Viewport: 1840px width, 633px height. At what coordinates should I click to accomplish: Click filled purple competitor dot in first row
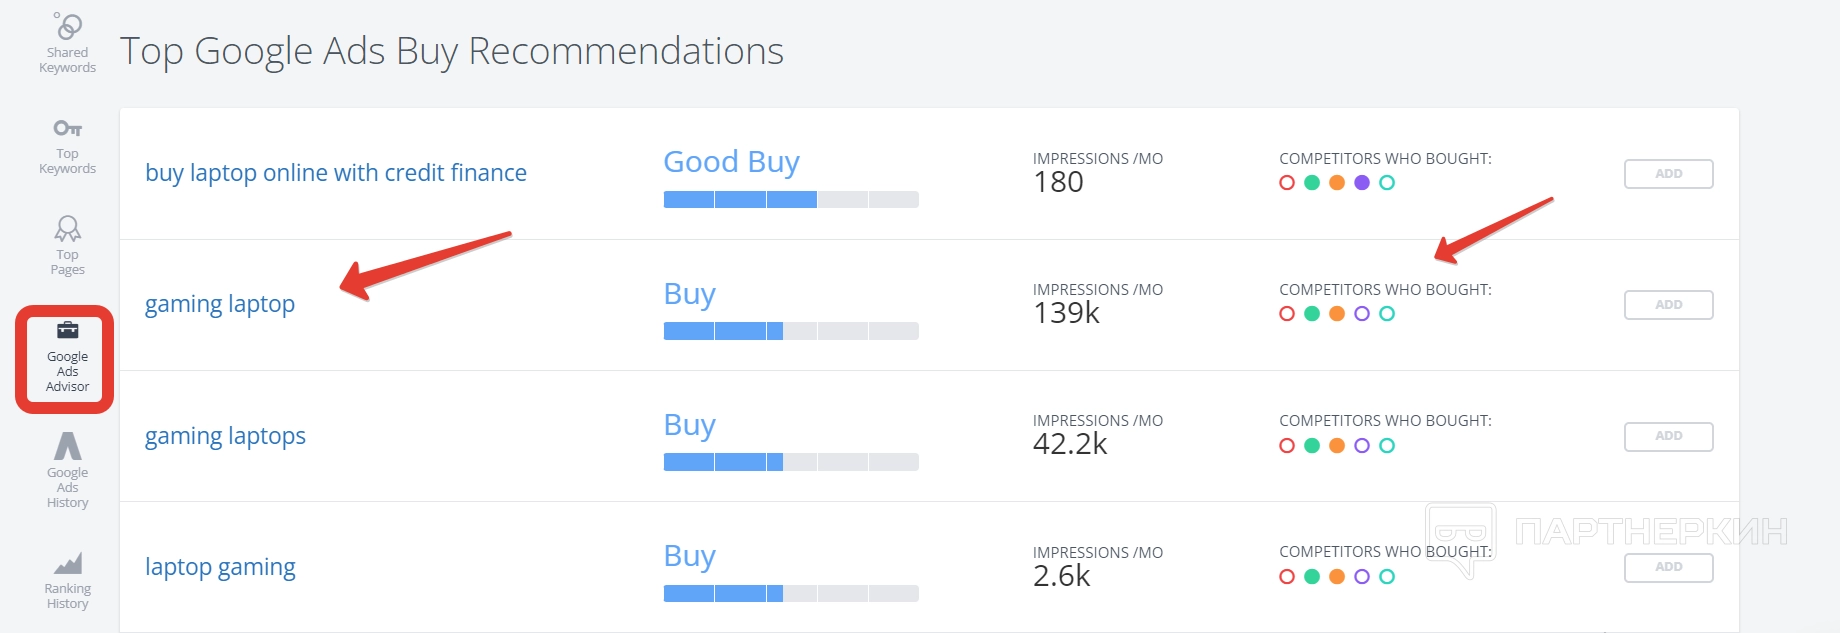coord(1362,183)
